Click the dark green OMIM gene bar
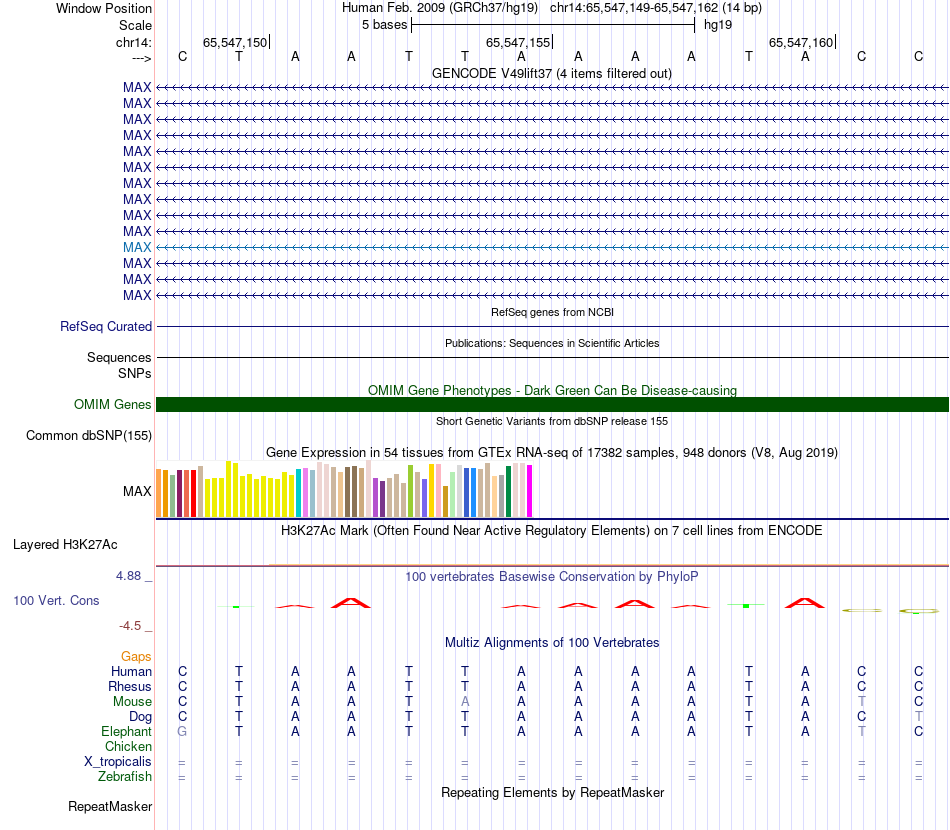The width and height of the screenshot is (950, 830). [x=552, y=405]
